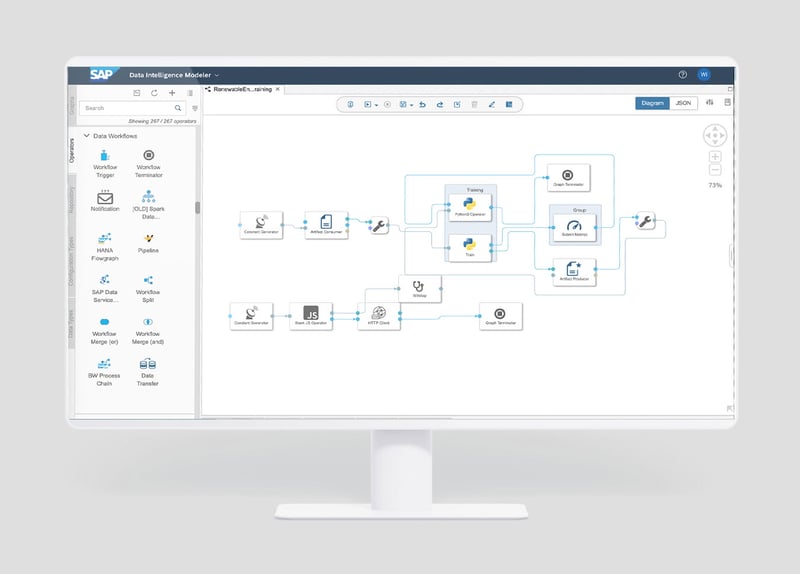This screenshot has width=800, height=574.
Task: Click the plus add operator icon
Action: pos(172,93)
